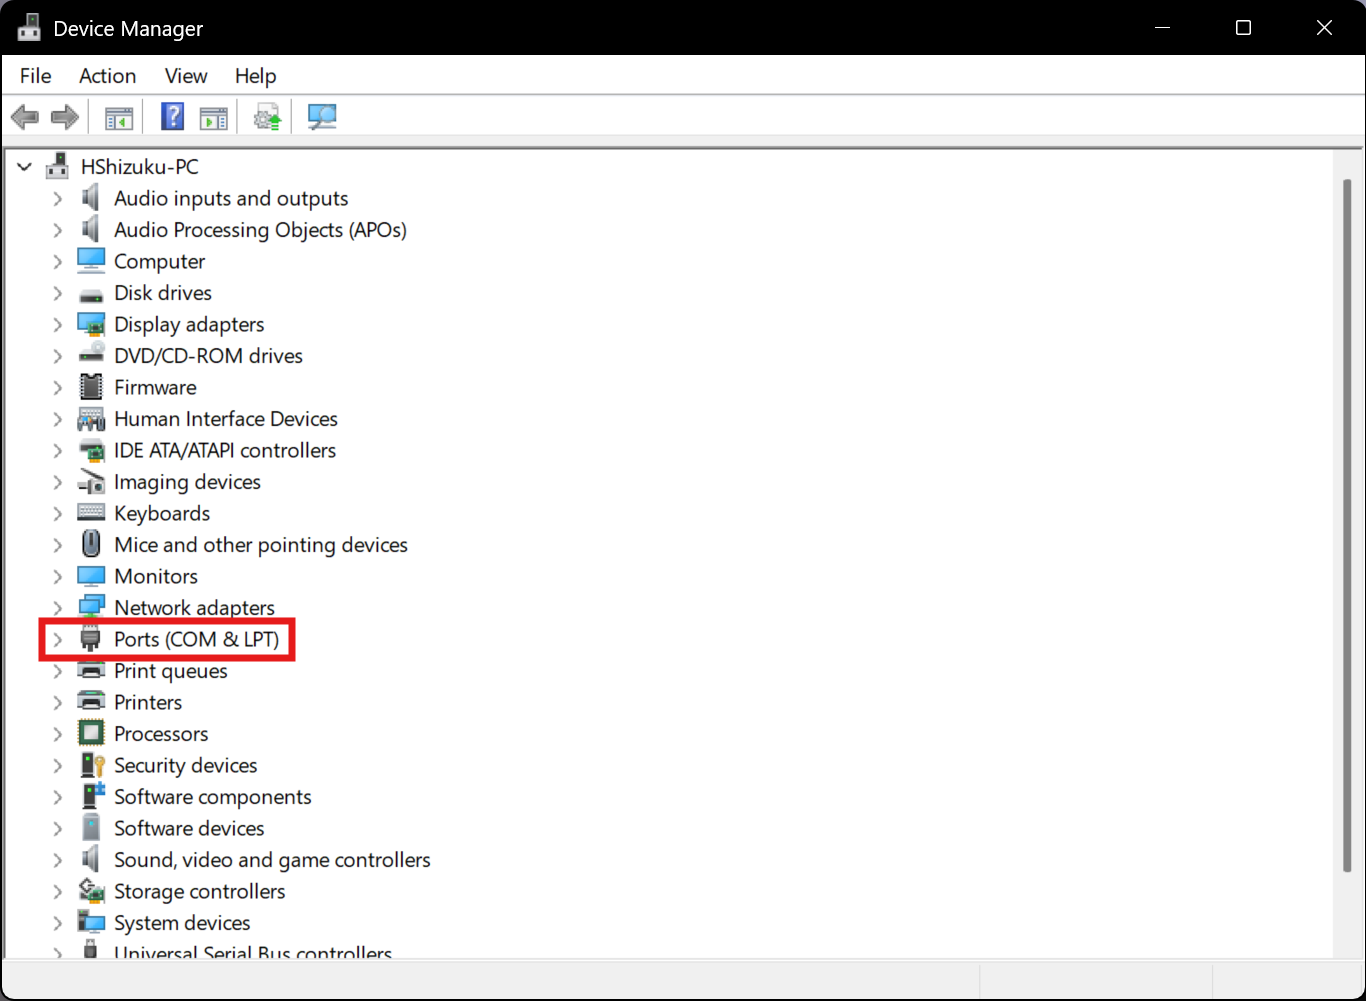The height and width of the screenshot is (1001, 1366).
Task: Click Show/Hide Console Tree toolbar icon
Action: pyautogui.click(x=119, y=117)
